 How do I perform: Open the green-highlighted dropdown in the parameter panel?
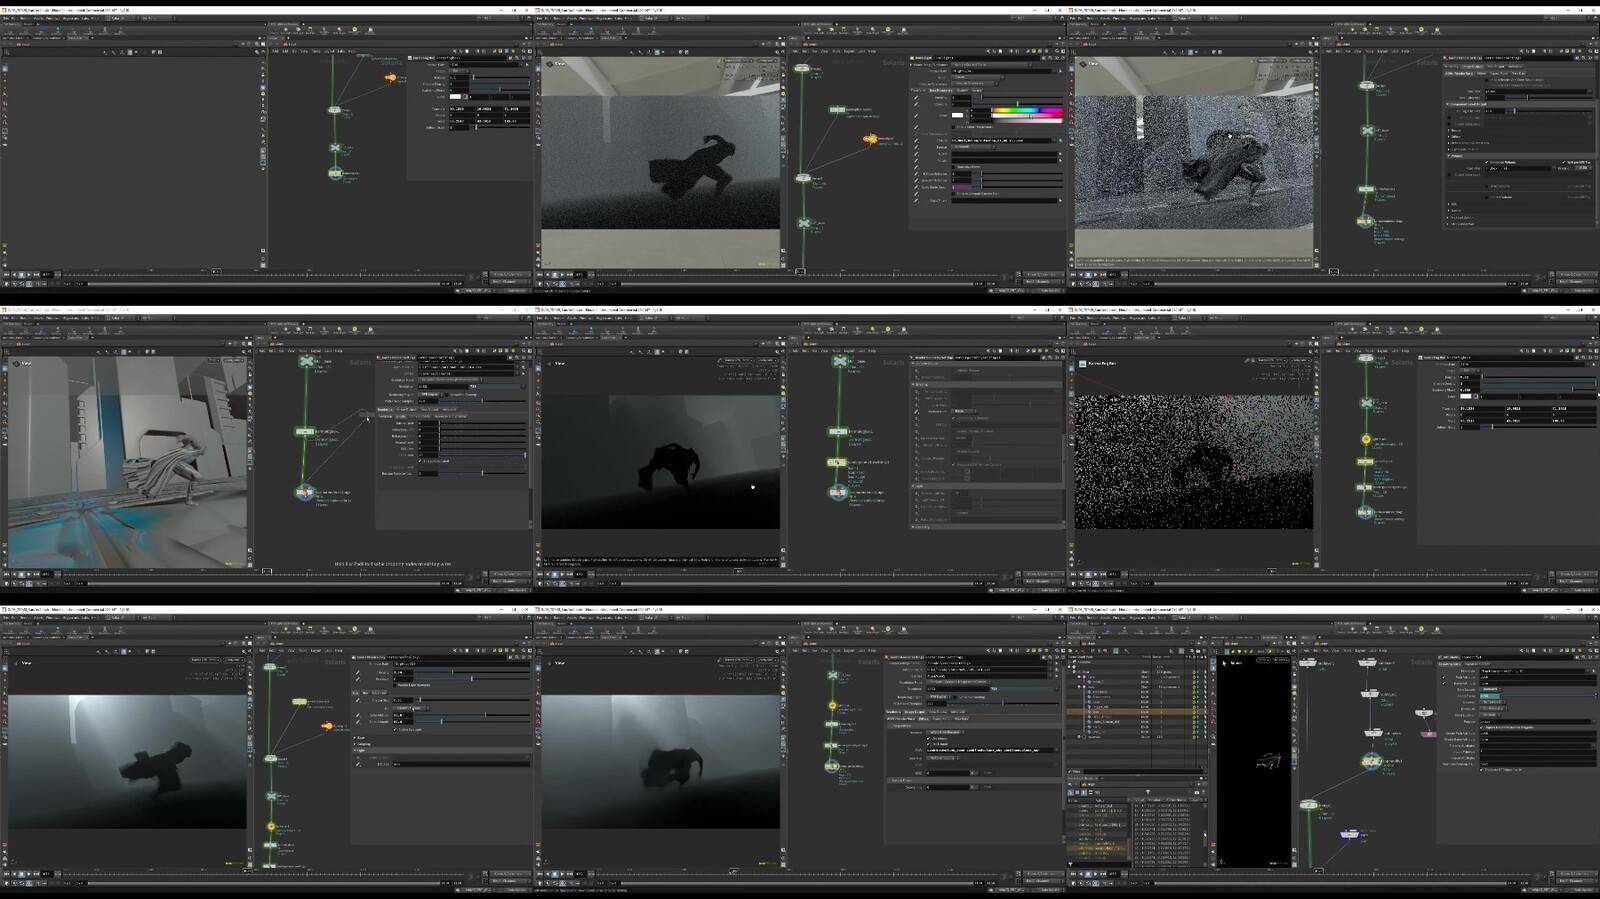coord(1490,695)
